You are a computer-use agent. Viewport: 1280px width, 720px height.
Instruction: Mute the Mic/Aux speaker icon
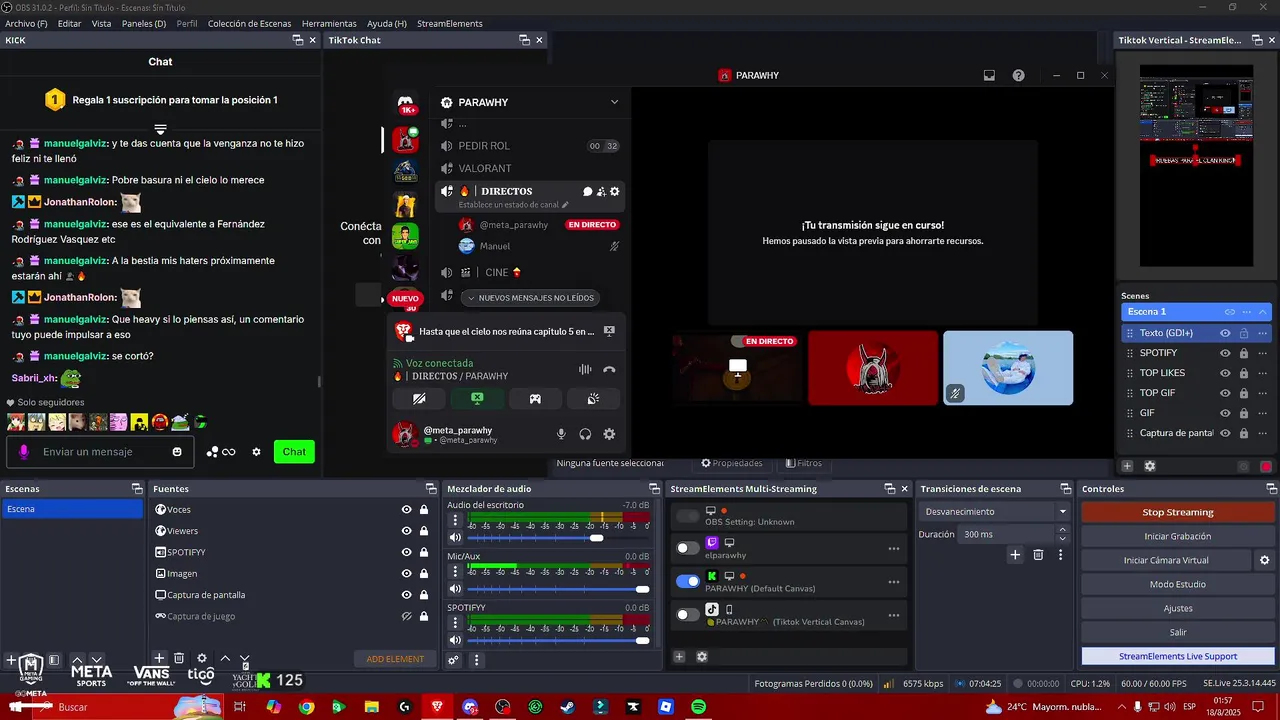coord(455,589)
